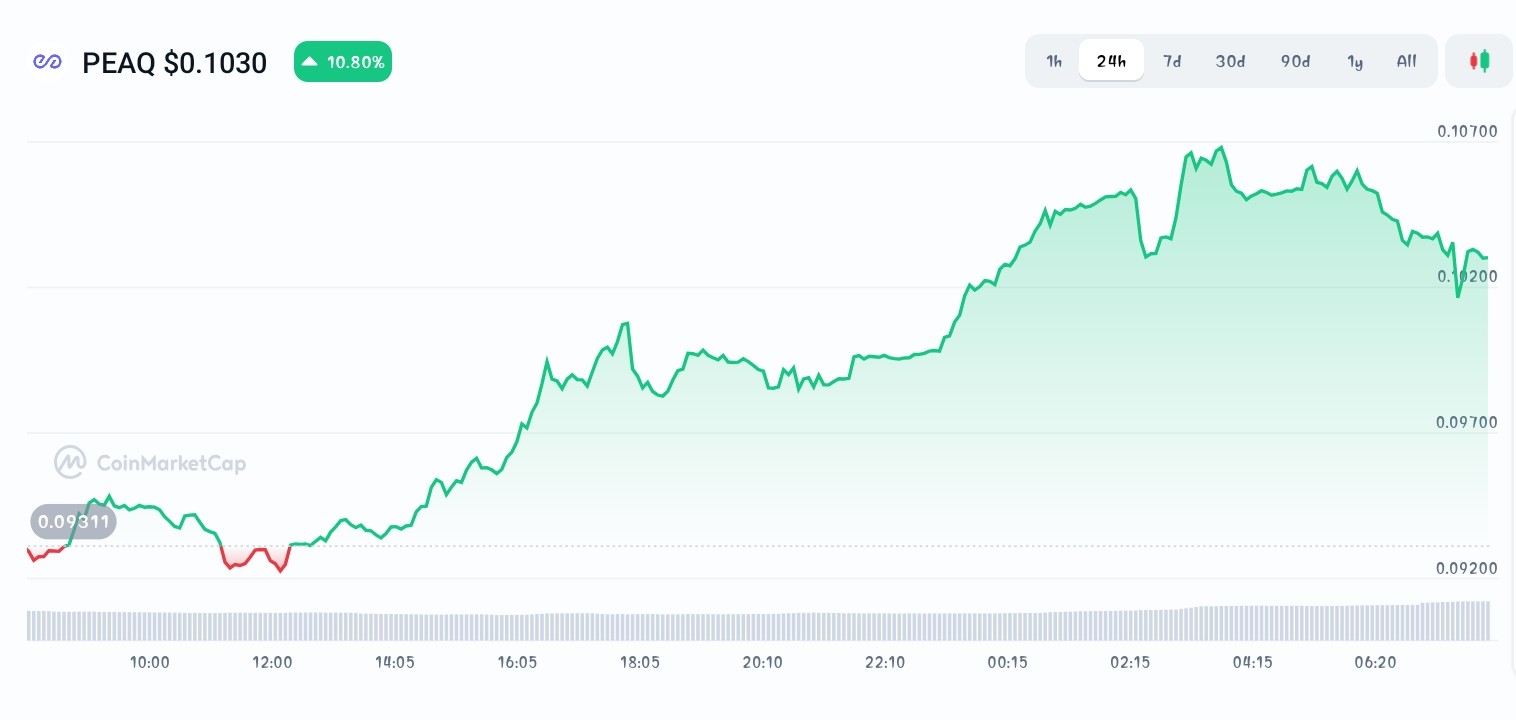Click the 16:05 time axis label
Viewport: 1516px width, 720px height.
pos(517,662)
